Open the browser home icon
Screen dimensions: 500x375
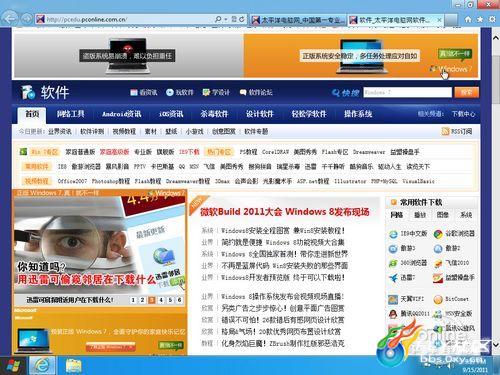pyautogui.click(x=468, y=19)
